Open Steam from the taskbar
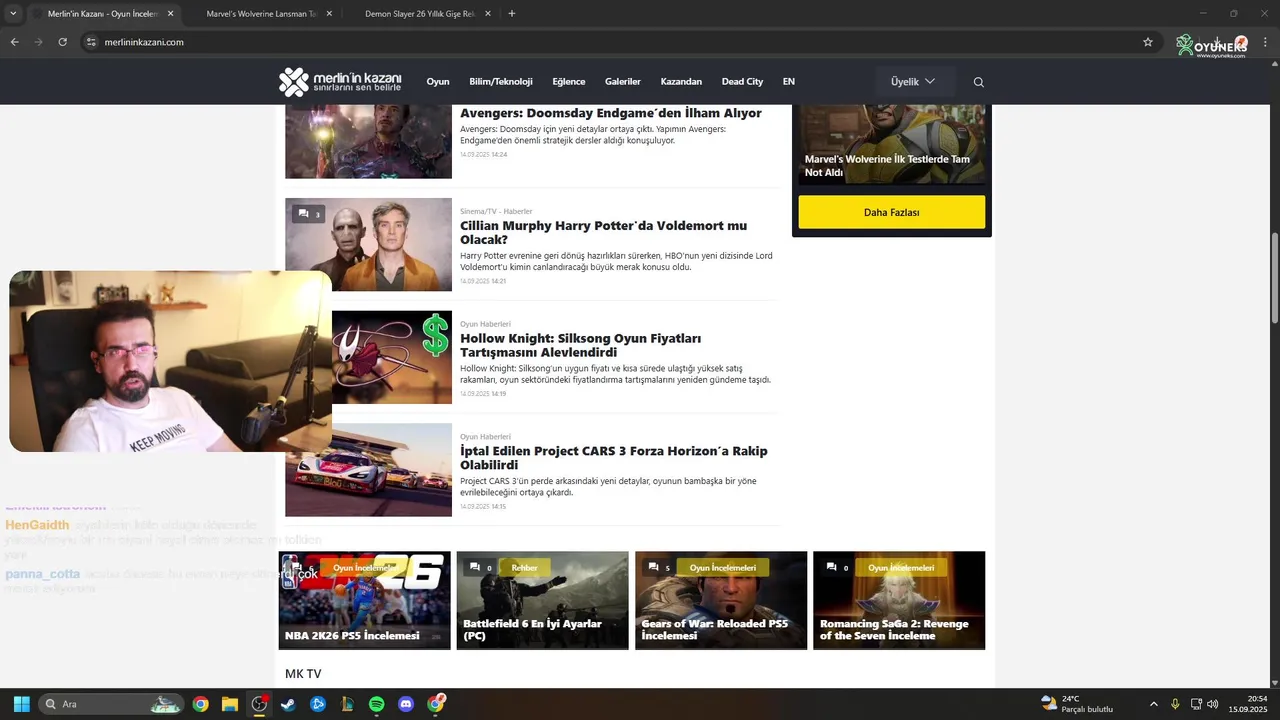 pos(288,704)
